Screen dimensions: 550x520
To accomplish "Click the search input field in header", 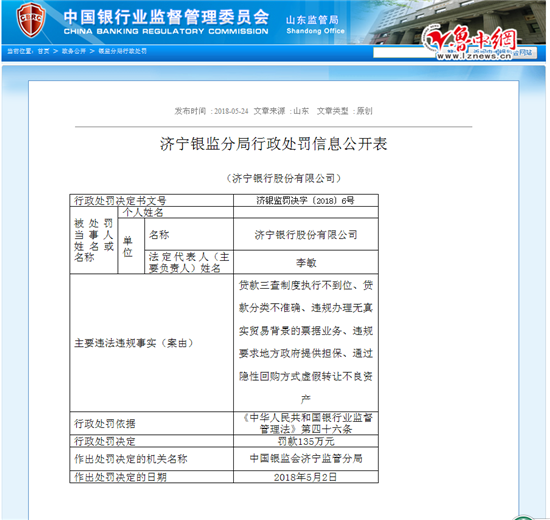I will (403, 53).
